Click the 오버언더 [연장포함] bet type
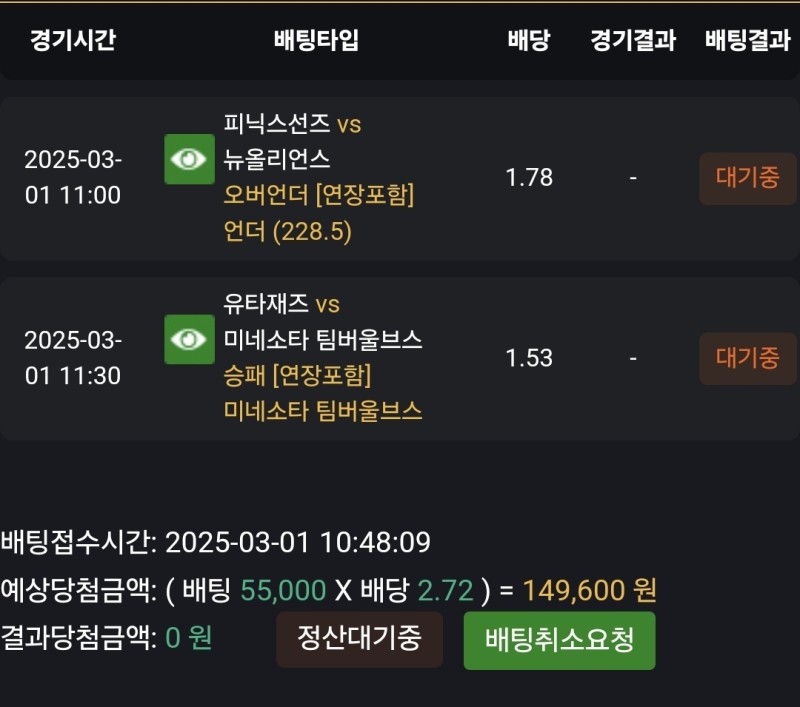This screenshot has height=707, width=800. (319, 195)
